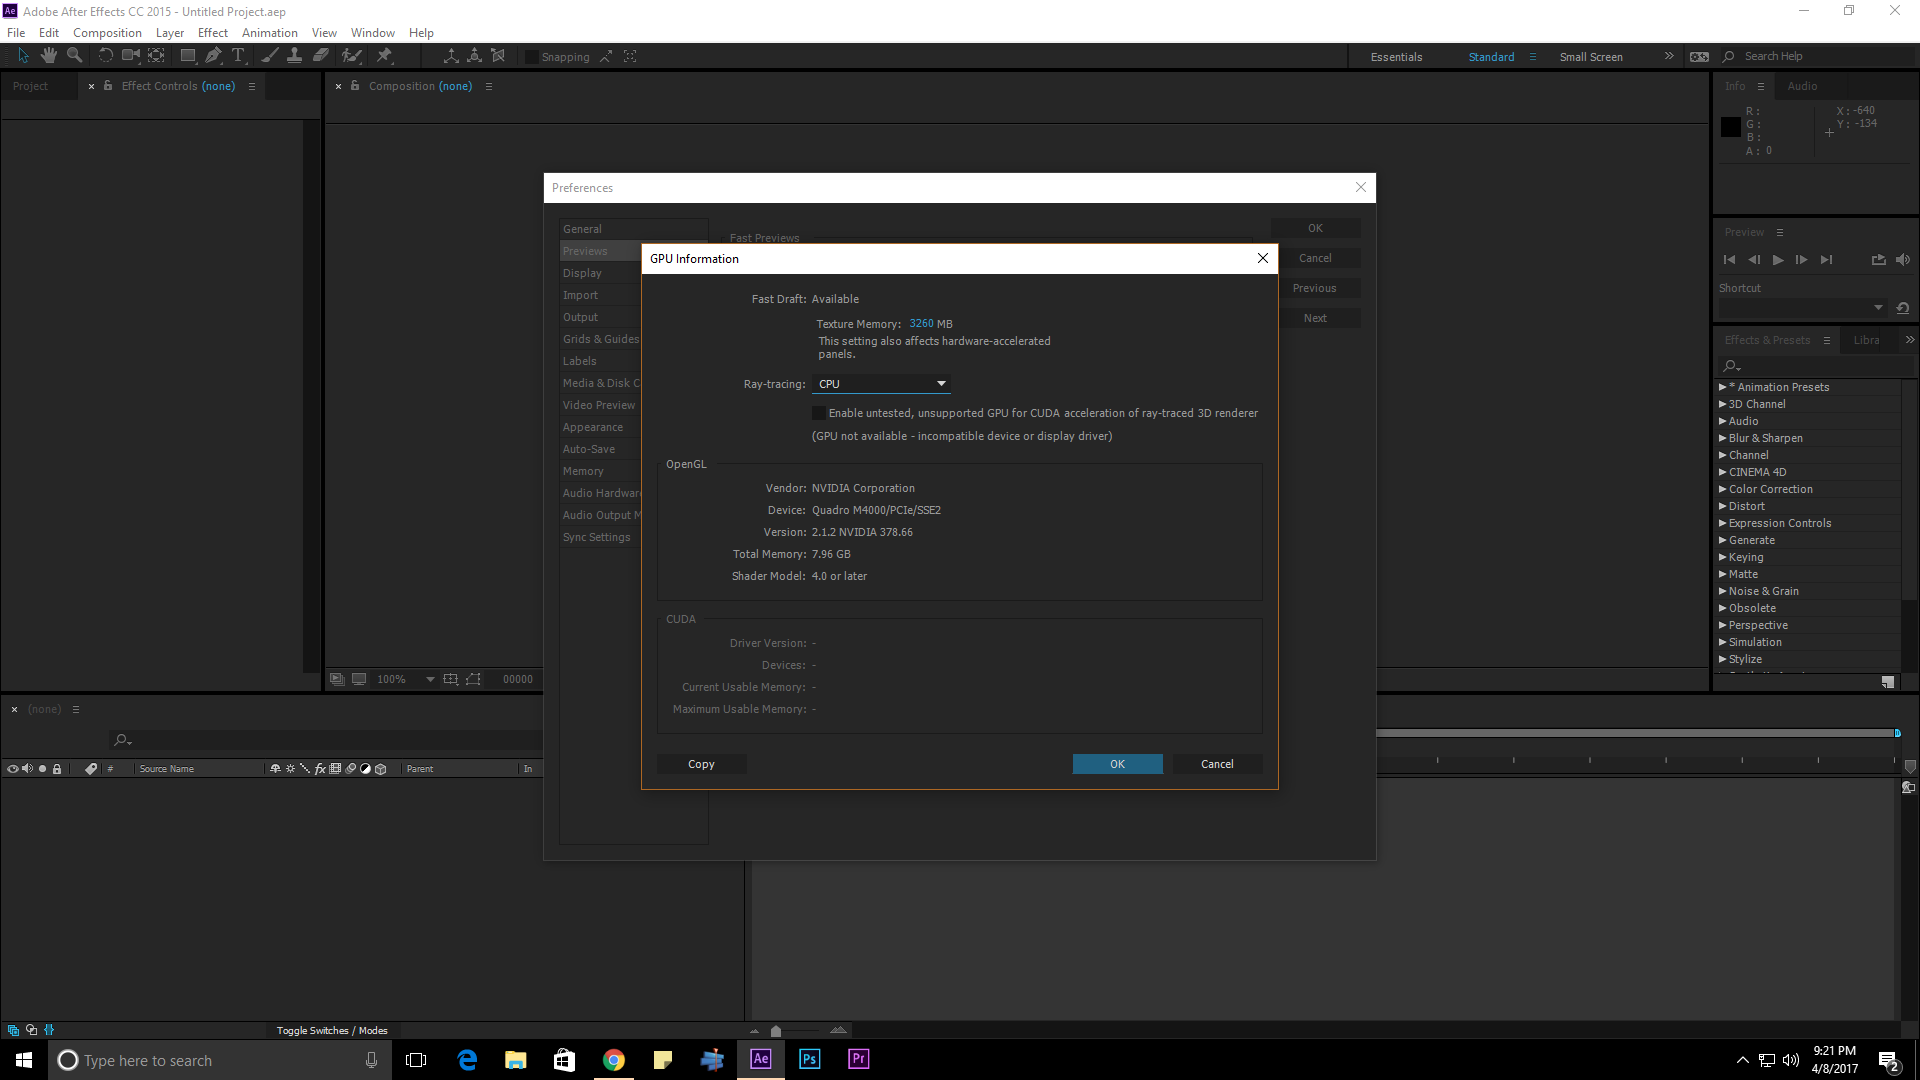Click the Adobe Premiere Pro taskbar icon

pyautogui.click(x=858, y=1059)
